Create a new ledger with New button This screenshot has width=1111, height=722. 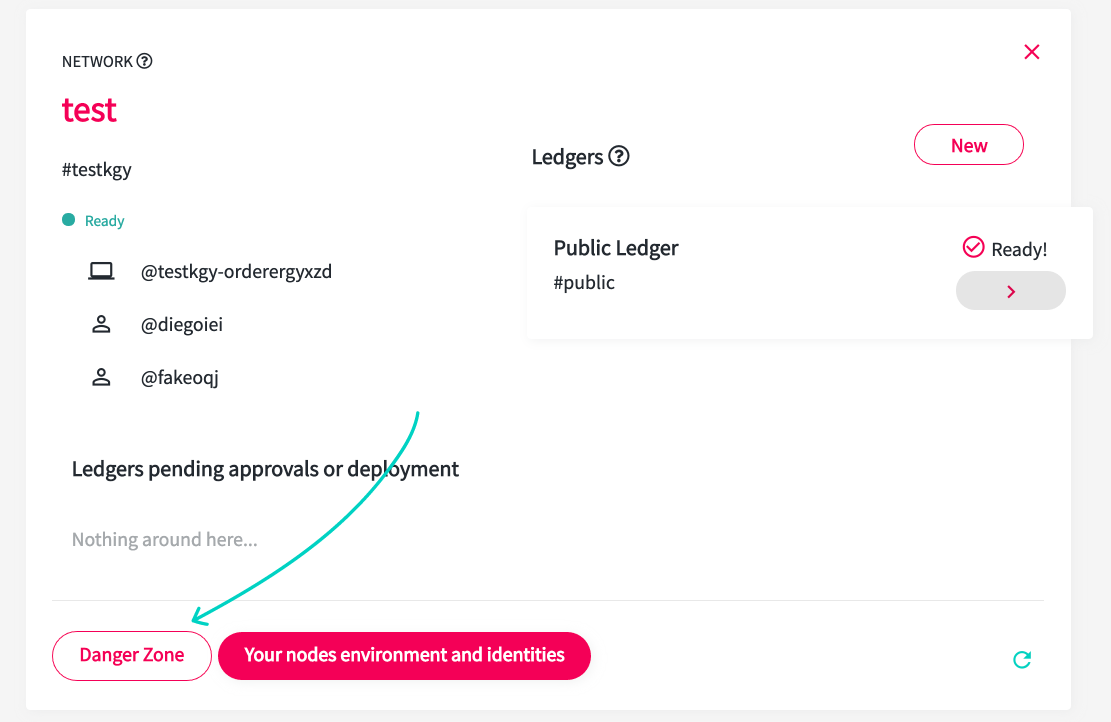pyautogui.click(x=969, y=145)
